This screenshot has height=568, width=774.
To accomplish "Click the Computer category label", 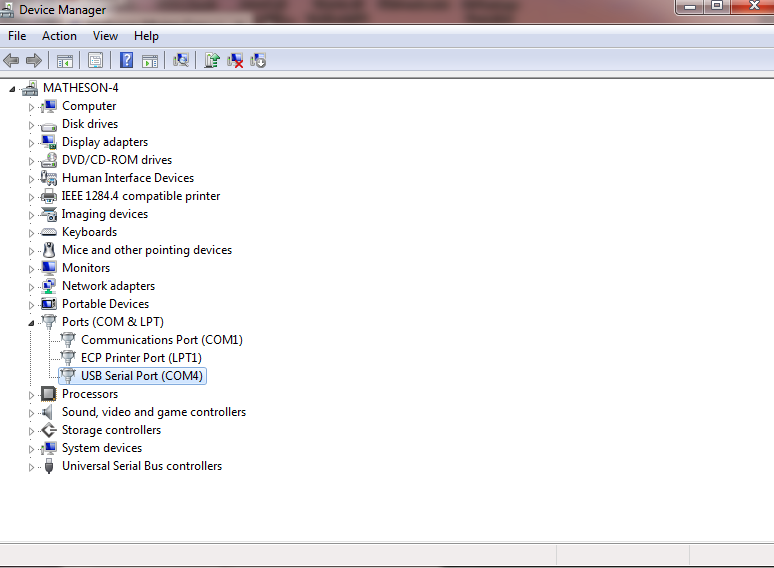I will coord(89,106).
